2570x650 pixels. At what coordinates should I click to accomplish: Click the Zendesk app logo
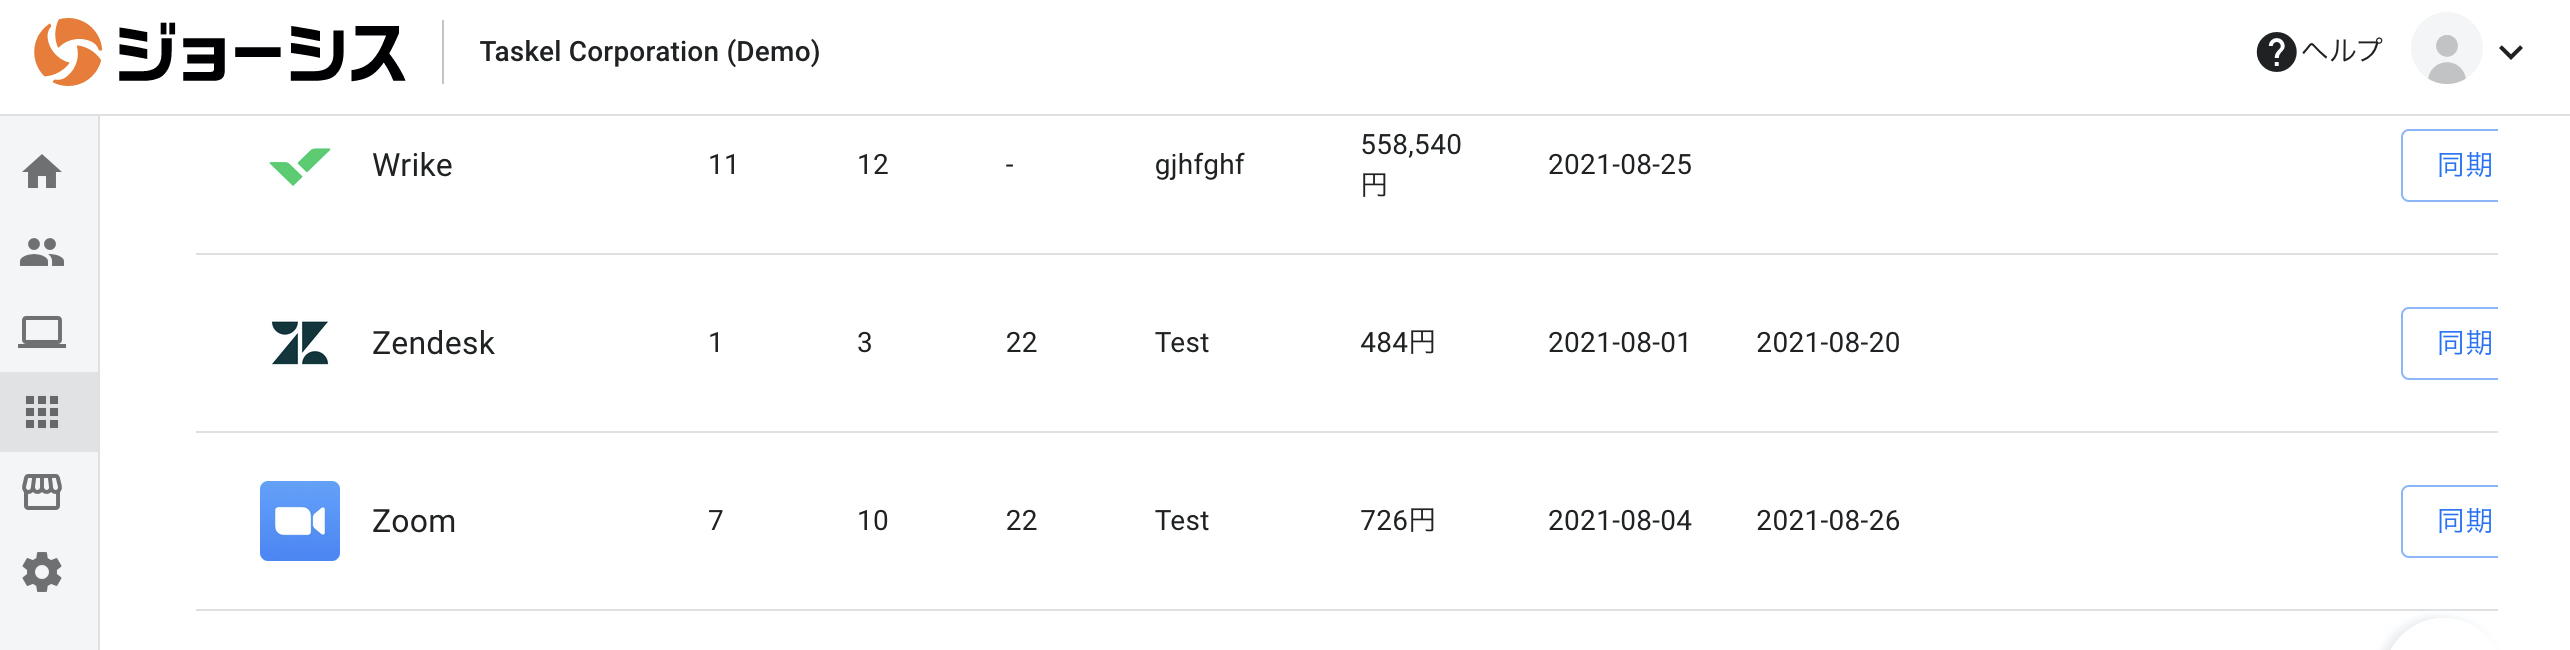coord(299,343)
